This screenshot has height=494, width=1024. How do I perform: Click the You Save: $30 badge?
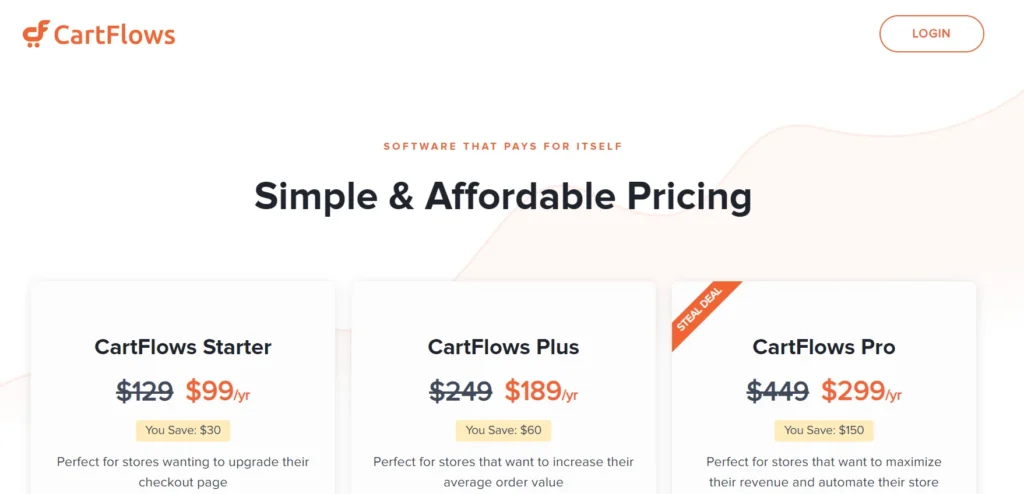[183, 430]
